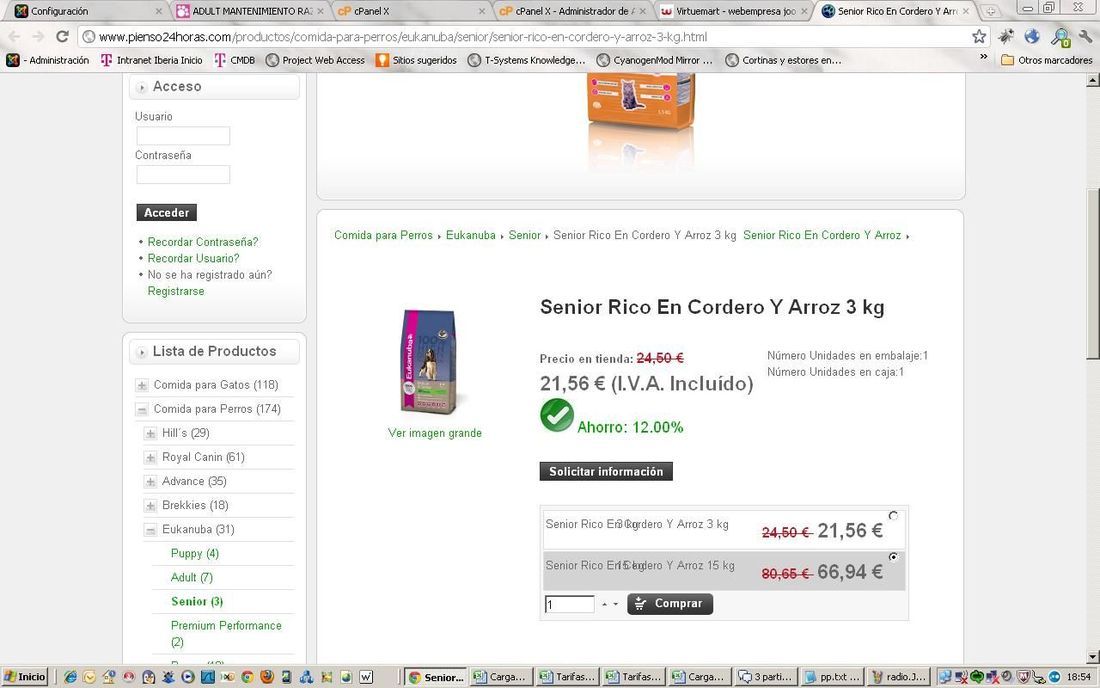Collapse the Eukanuba subcategory
The width and height of the screenshot is (1100, 688).
pos(150,530)
